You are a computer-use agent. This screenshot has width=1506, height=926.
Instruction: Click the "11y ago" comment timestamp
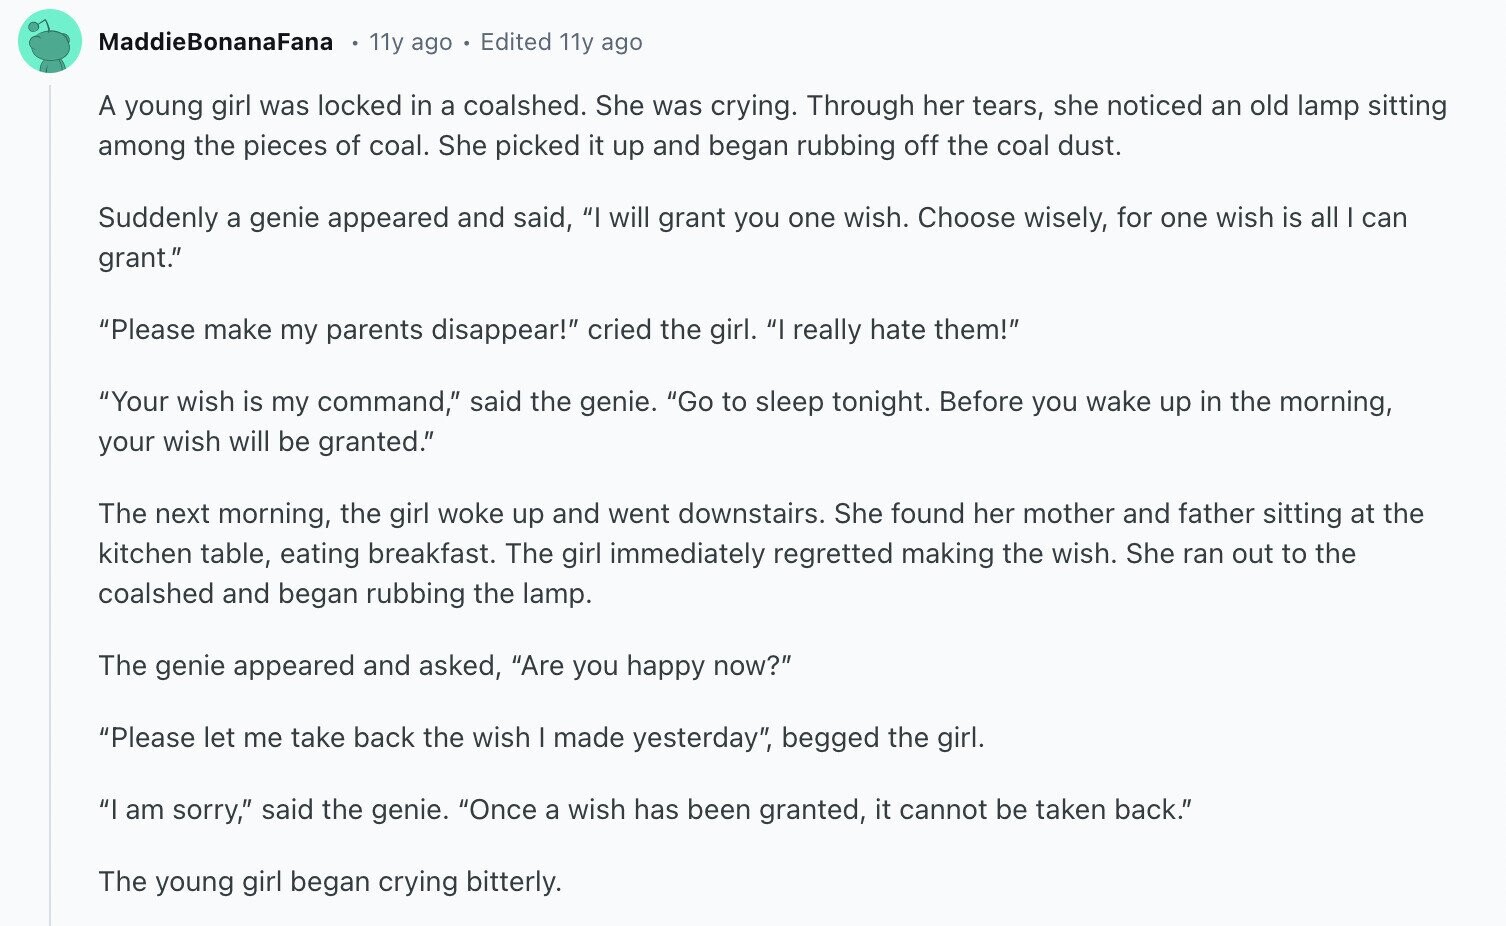click(411, 42)
